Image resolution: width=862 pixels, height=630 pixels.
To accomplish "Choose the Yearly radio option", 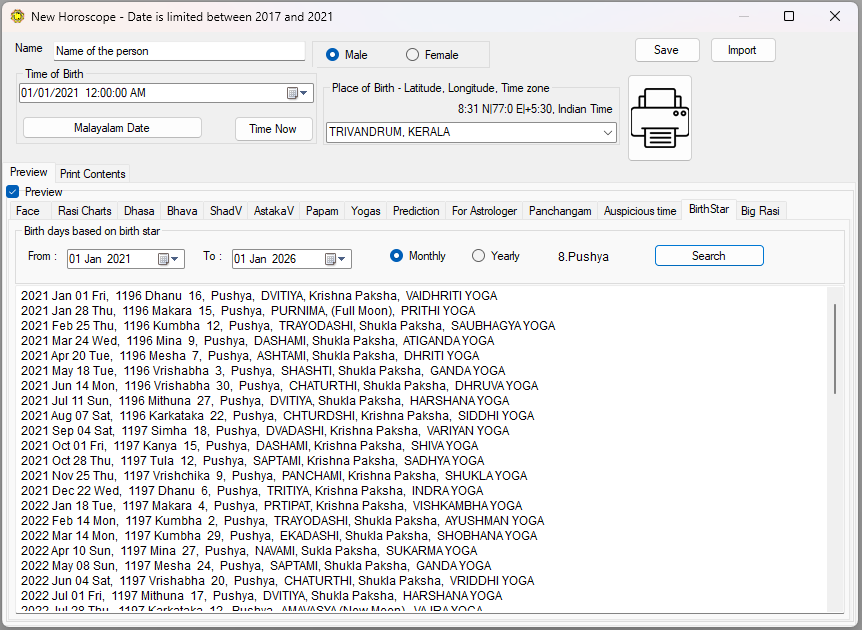I will coord(478,256).
